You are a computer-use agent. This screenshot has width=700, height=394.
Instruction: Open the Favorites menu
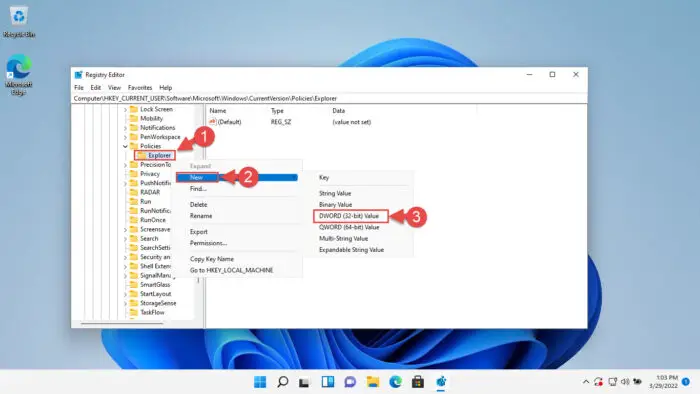point(140,87)
